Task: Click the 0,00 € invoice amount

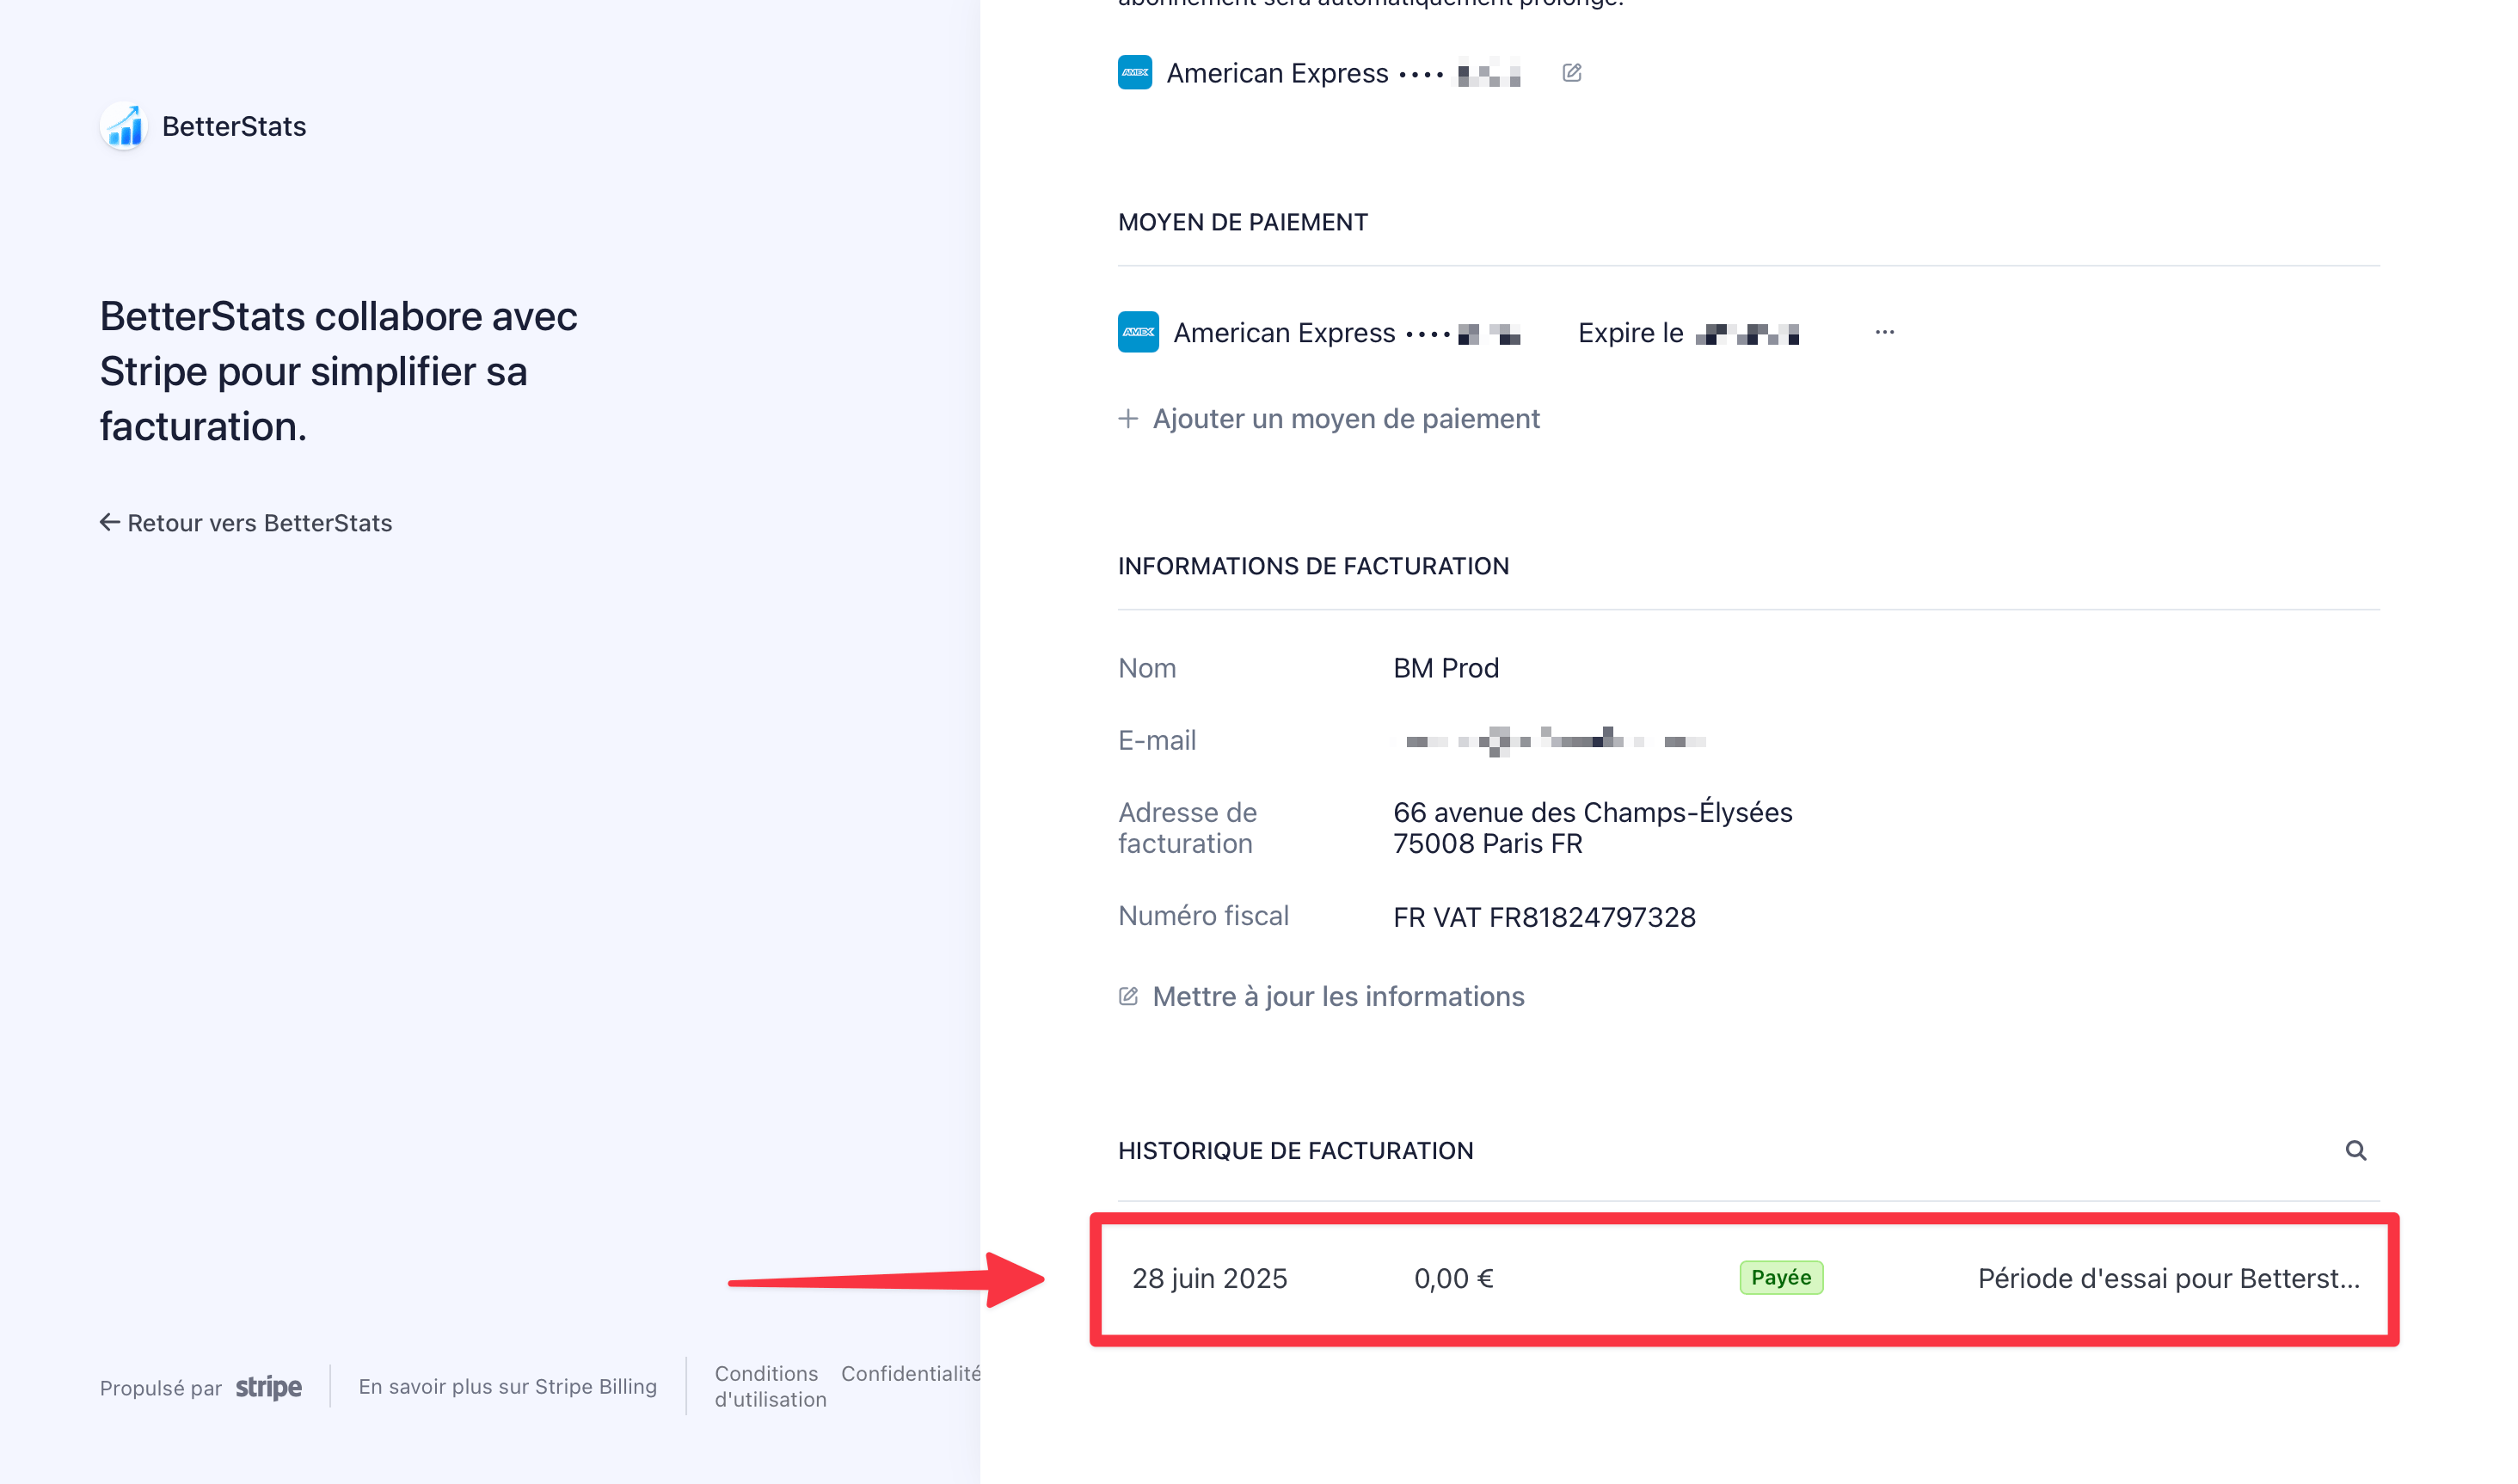Action: [x=1453, y=1278]
